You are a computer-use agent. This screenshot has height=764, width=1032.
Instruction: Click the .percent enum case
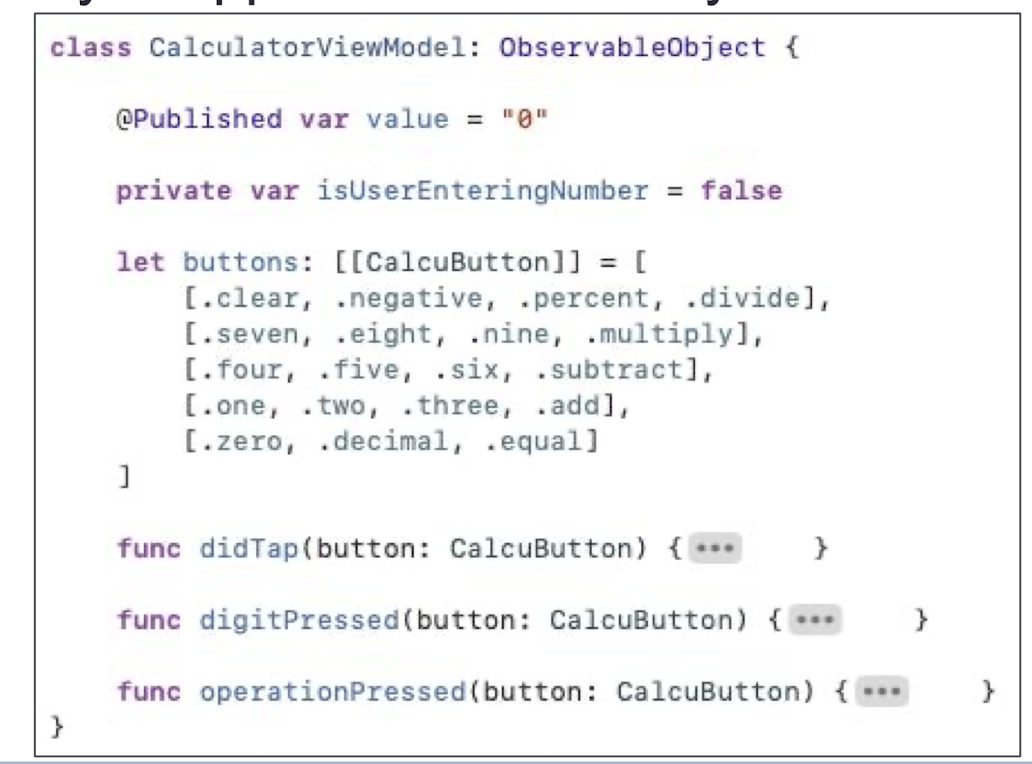coord(584,299)
